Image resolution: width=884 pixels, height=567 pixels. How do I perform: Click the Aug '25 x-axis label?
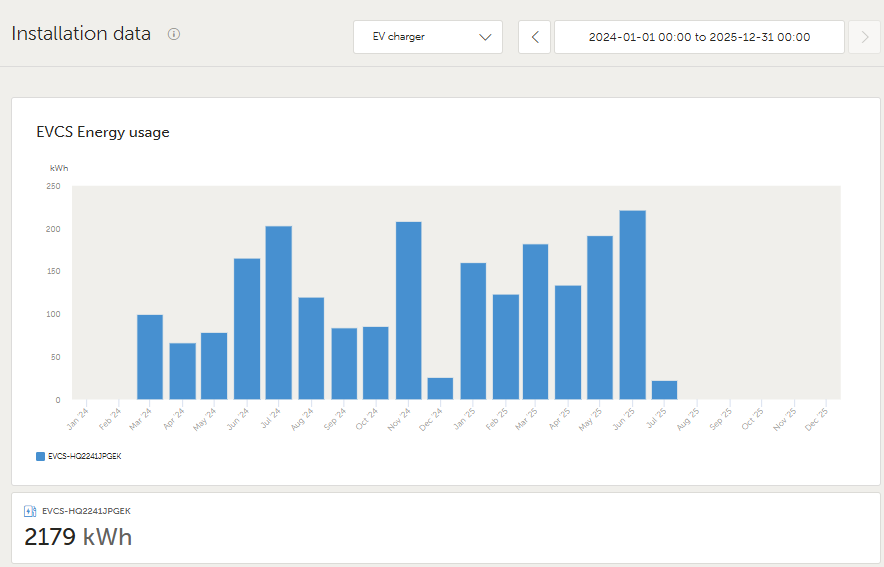click(688, 419)
